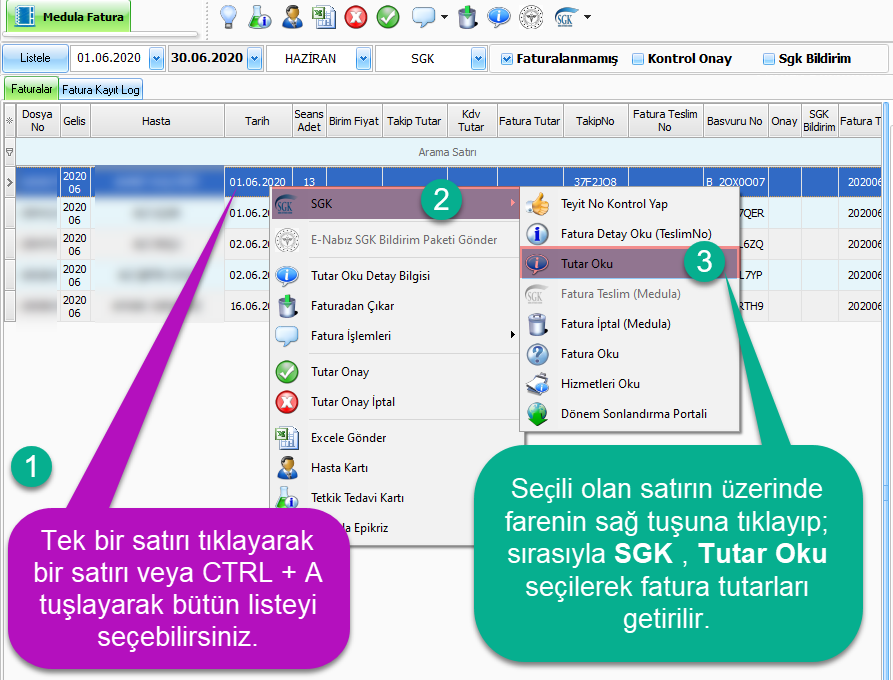The image size is (893, 680).
Task: Click the Arama Satırı search row
Action: (448, 152)
